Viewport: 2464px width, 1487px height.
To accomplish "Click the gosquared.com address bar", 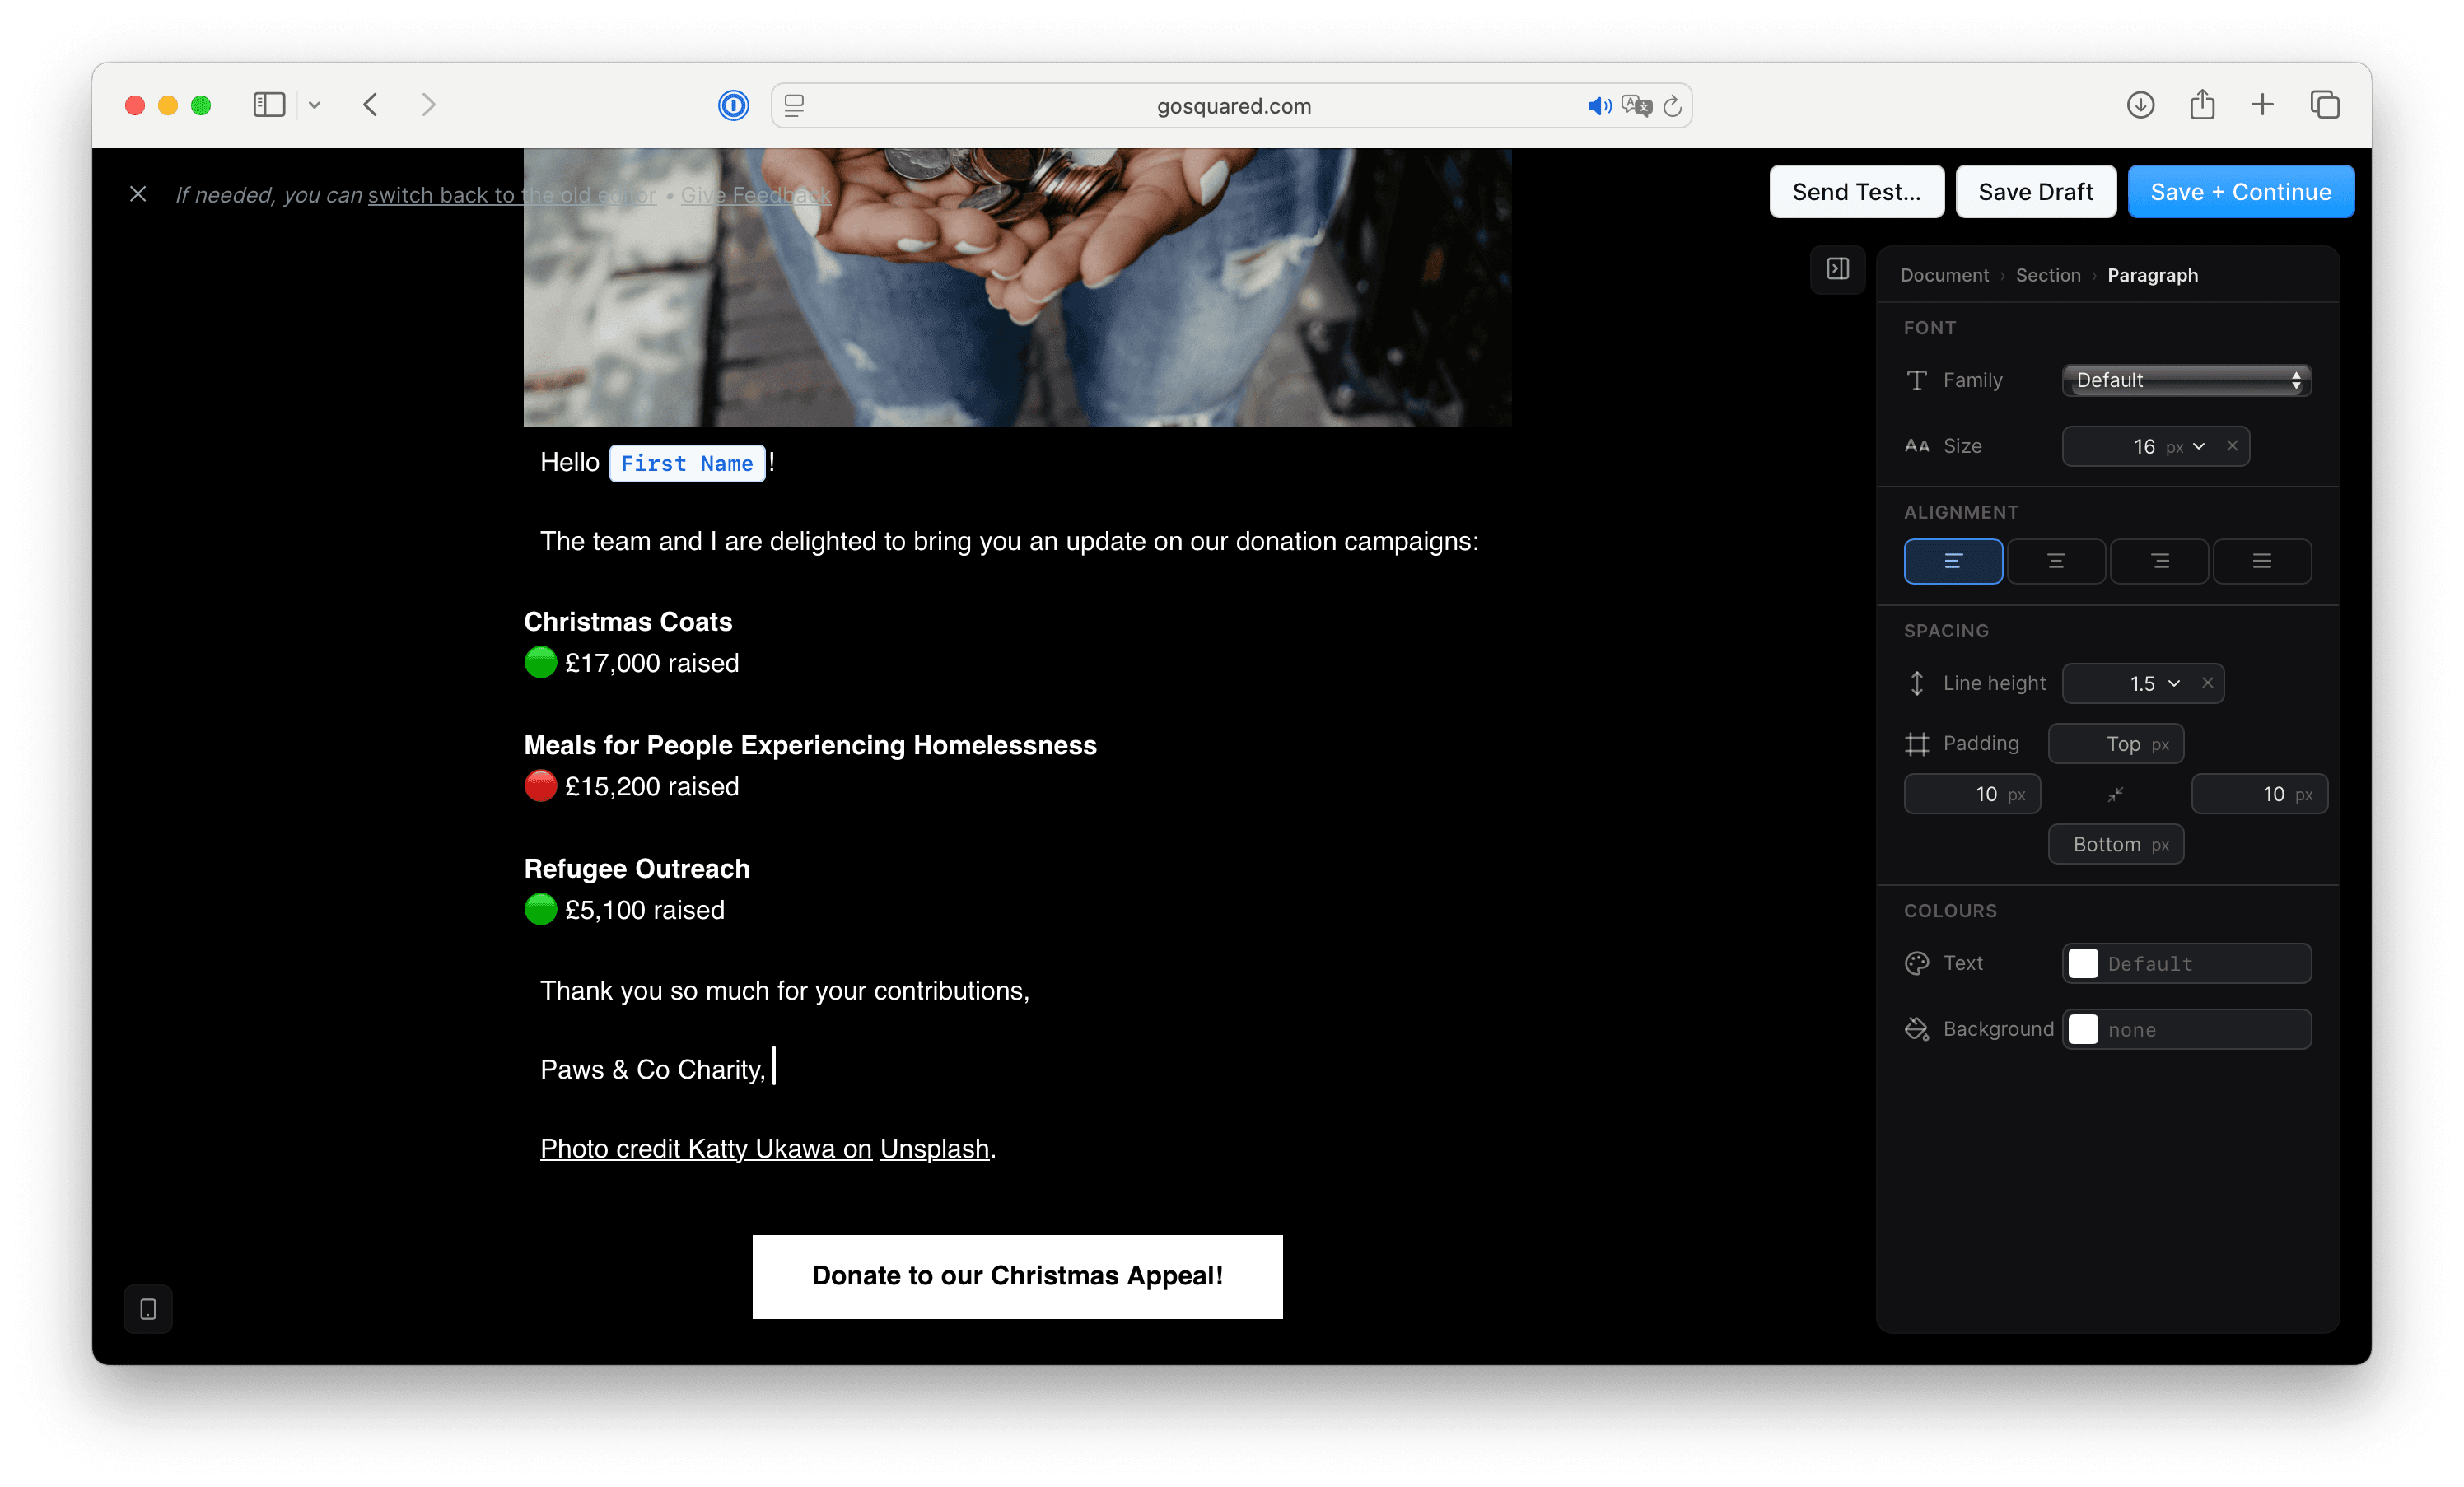I will pos(1233,105).
